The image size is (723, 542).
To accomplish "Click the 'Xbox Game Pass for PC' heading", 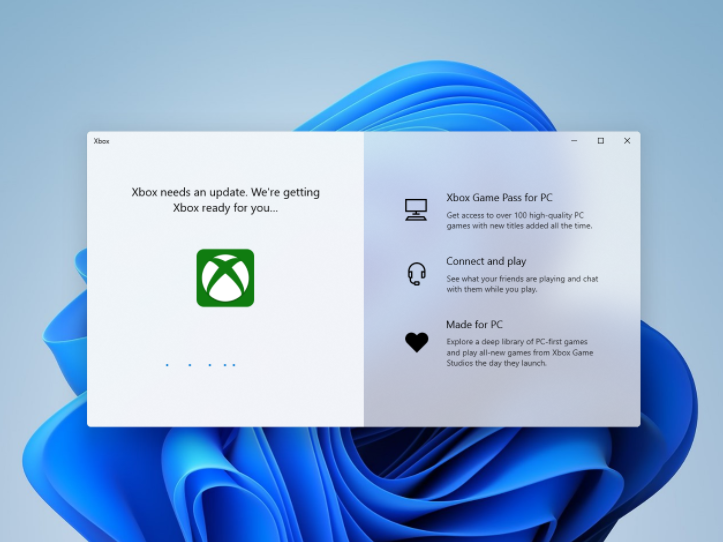I will pyautogui.click(x=499, y=197).
